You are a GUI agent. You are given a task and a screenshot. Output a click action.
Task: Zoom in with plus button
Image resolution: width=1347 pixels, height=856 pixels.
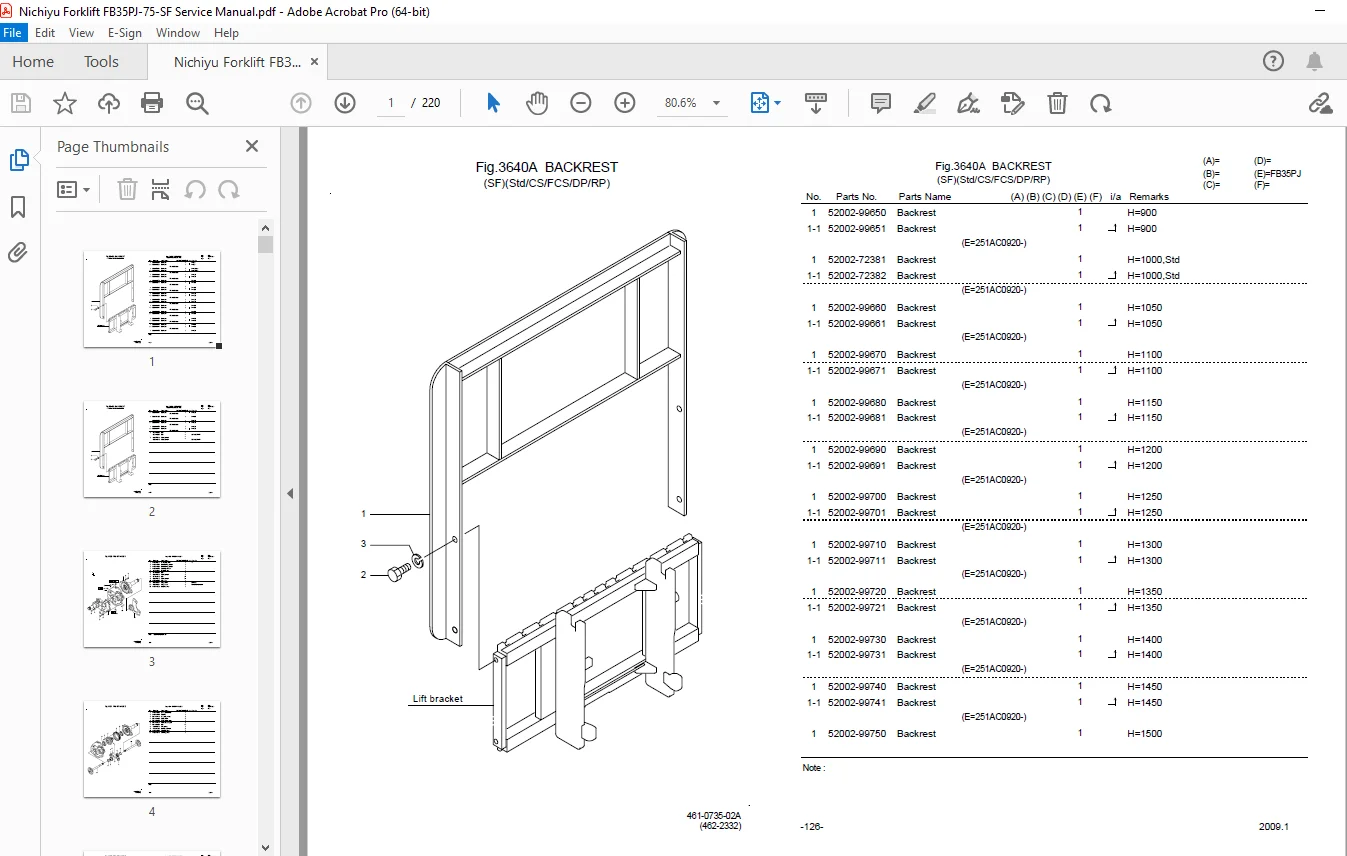click(625, 103)
